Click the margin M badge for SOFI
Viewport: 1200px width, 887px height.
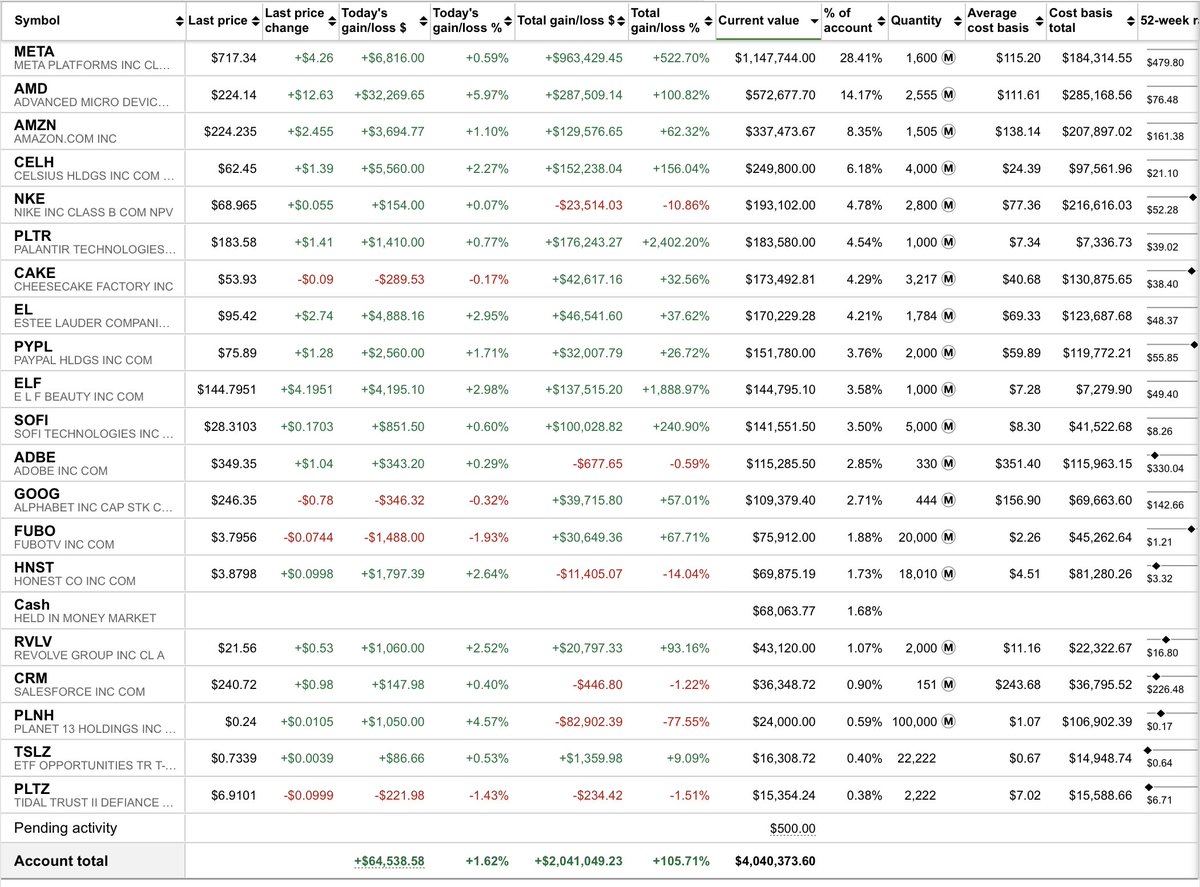(949, 426)
